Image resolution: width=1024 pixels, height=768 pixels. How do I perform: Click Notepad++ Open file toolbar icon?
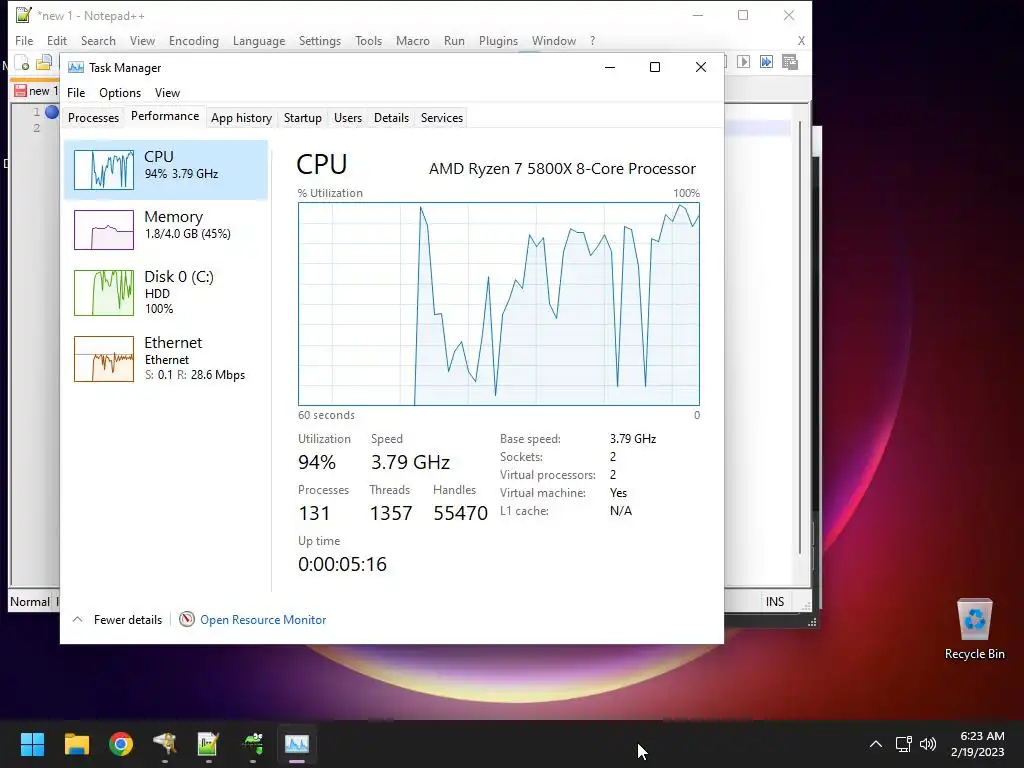[44, 63]
